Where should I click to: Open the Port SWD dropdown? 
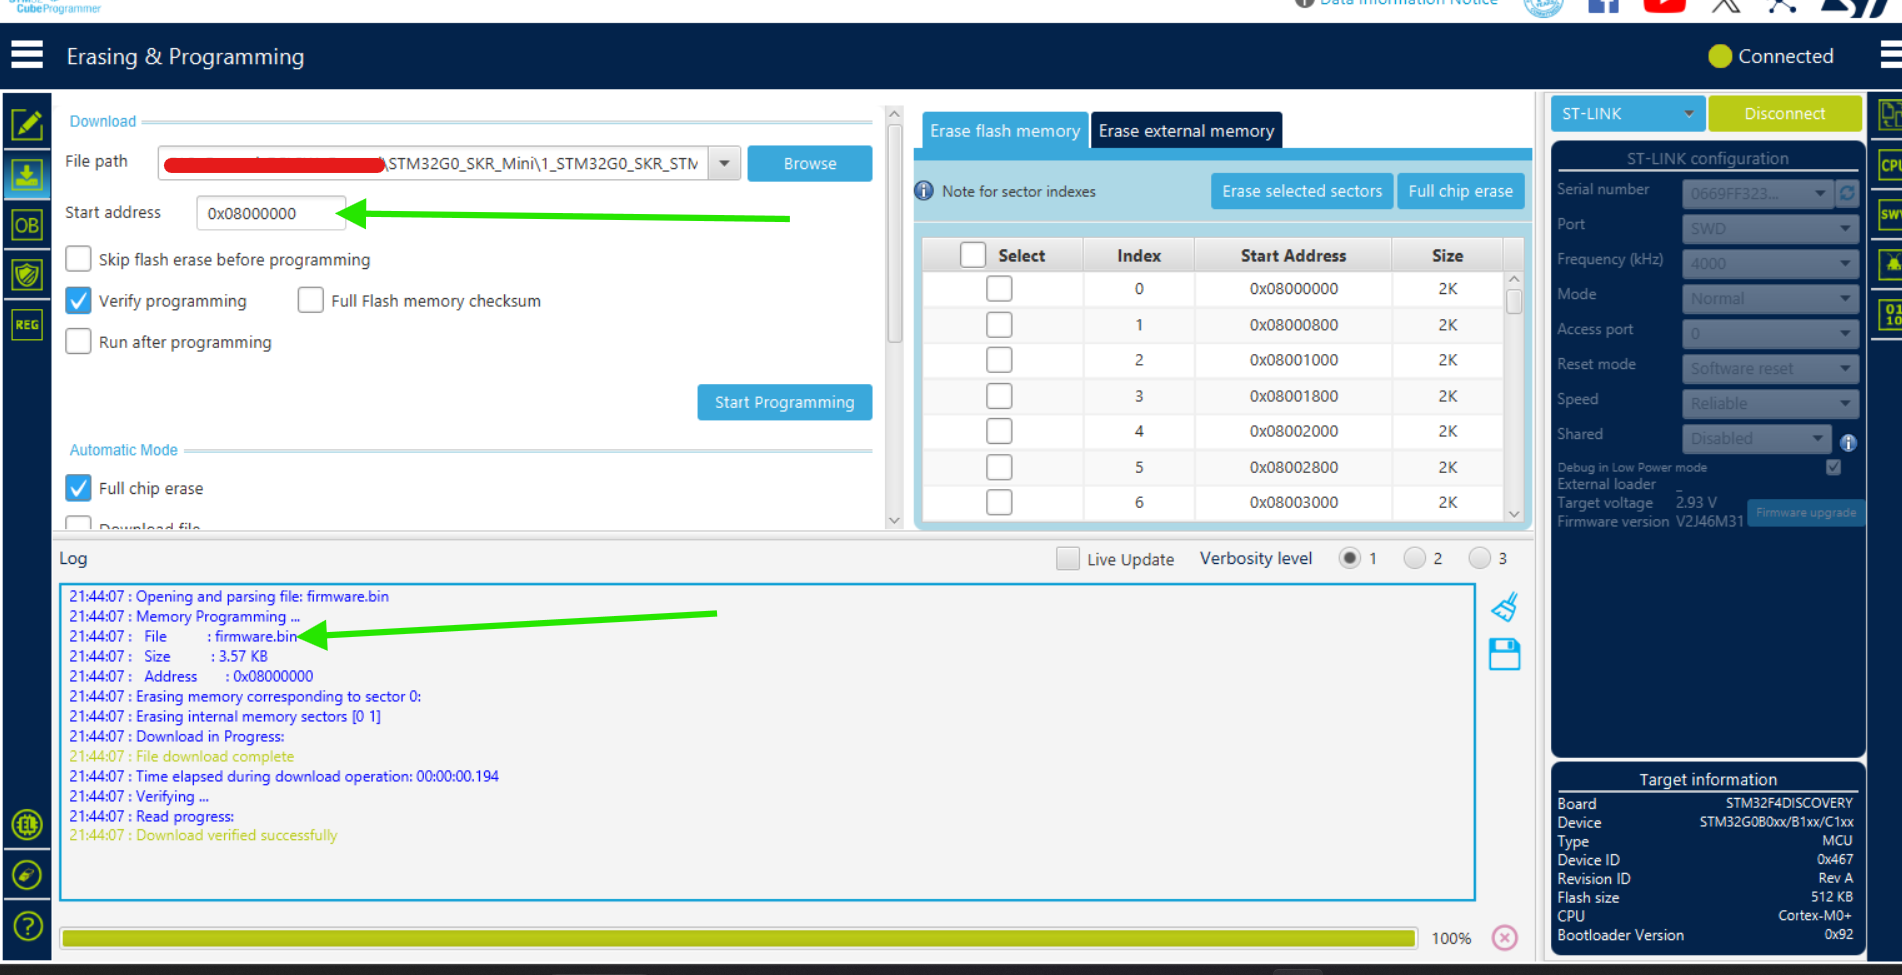[x=1770, y=229]
